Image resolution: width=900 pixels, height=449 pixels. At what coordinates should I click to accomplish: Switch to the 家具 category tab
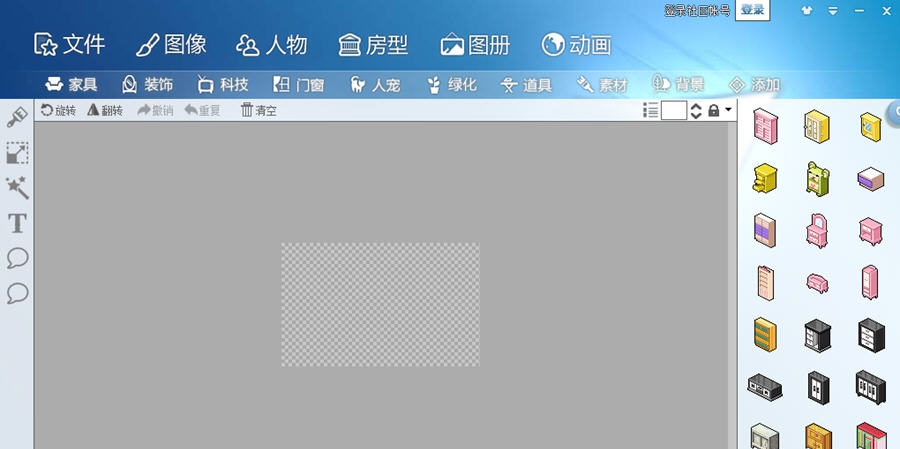[x=71, y=85]
